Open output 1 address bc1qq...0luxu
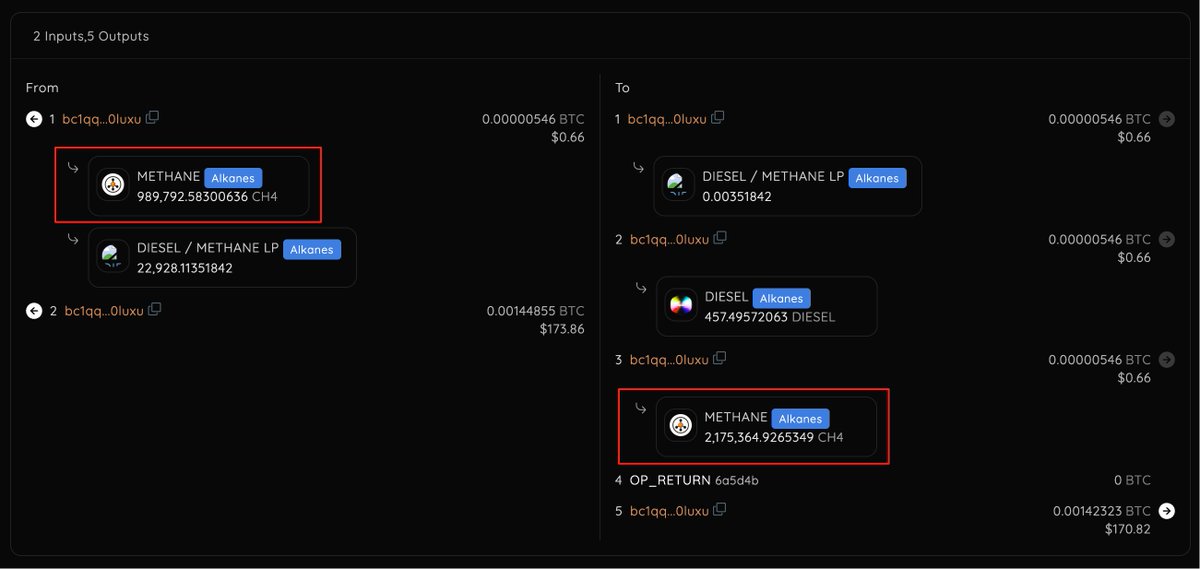 pos(667,119)
